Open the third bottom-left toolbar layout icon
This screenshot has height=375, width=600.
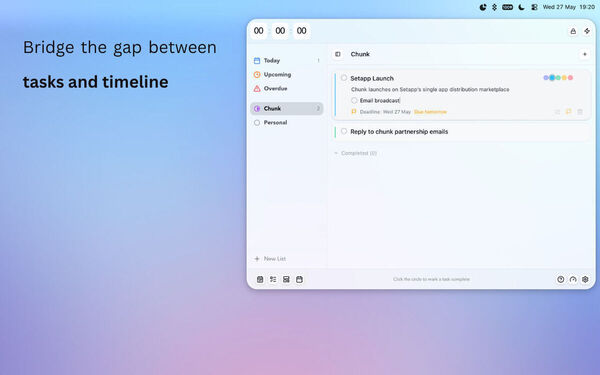tap(286, 279)
